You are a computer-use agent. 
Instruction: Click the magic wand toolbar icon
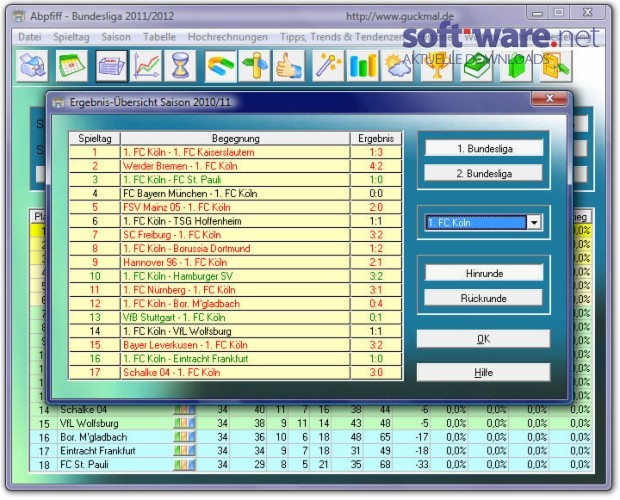tap(328, 66)
